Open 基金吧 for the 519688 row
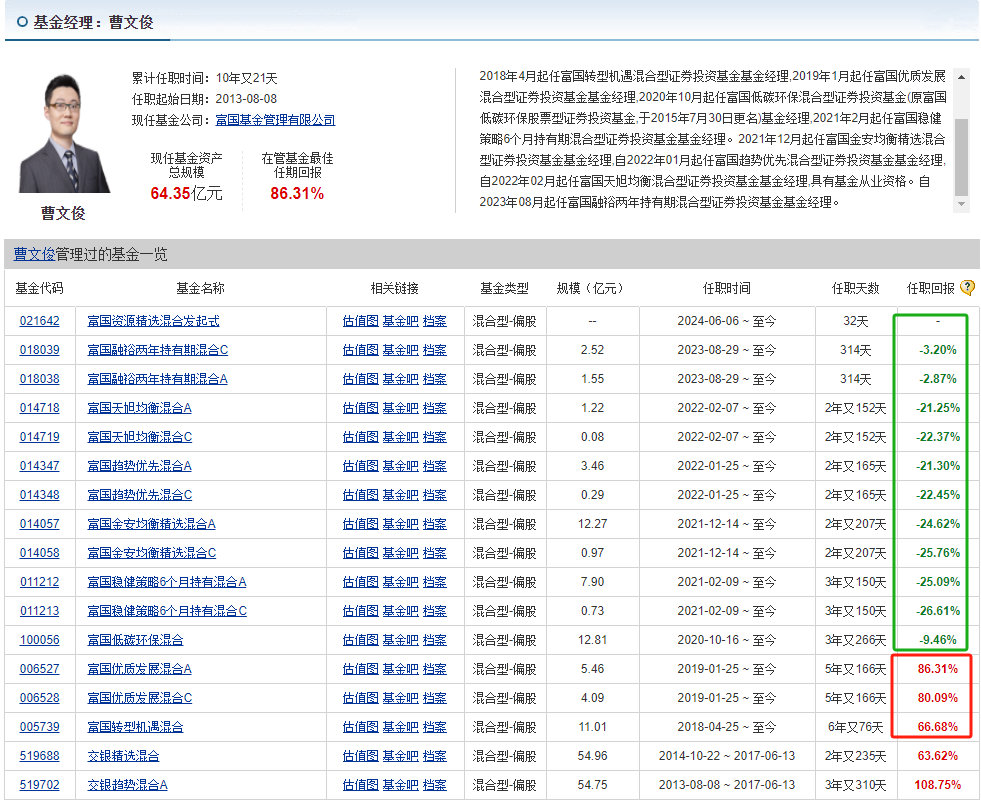The height and width of the screenshot is (808, 981). click(x=400, y=756)
